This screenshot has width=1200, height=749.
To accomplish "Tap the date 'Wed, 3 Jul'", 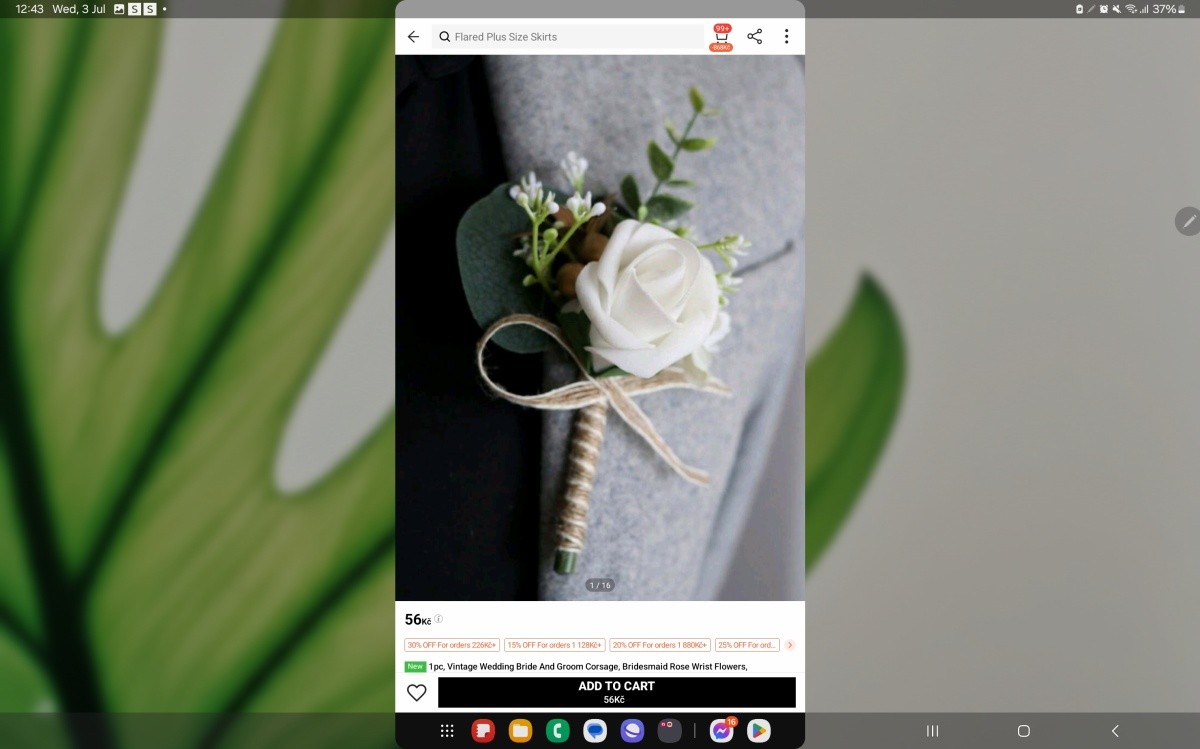I will 79,9.
